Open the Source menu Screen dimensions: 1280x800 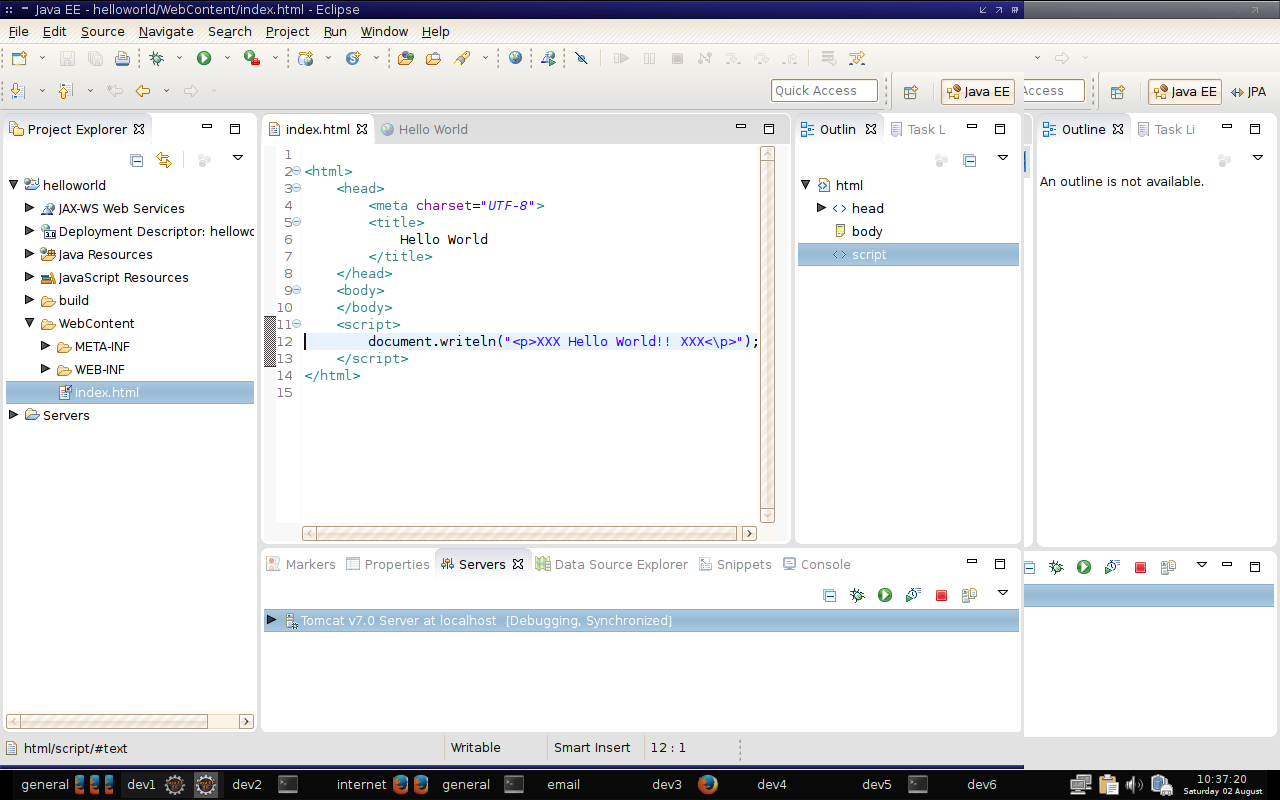point(102,31)
